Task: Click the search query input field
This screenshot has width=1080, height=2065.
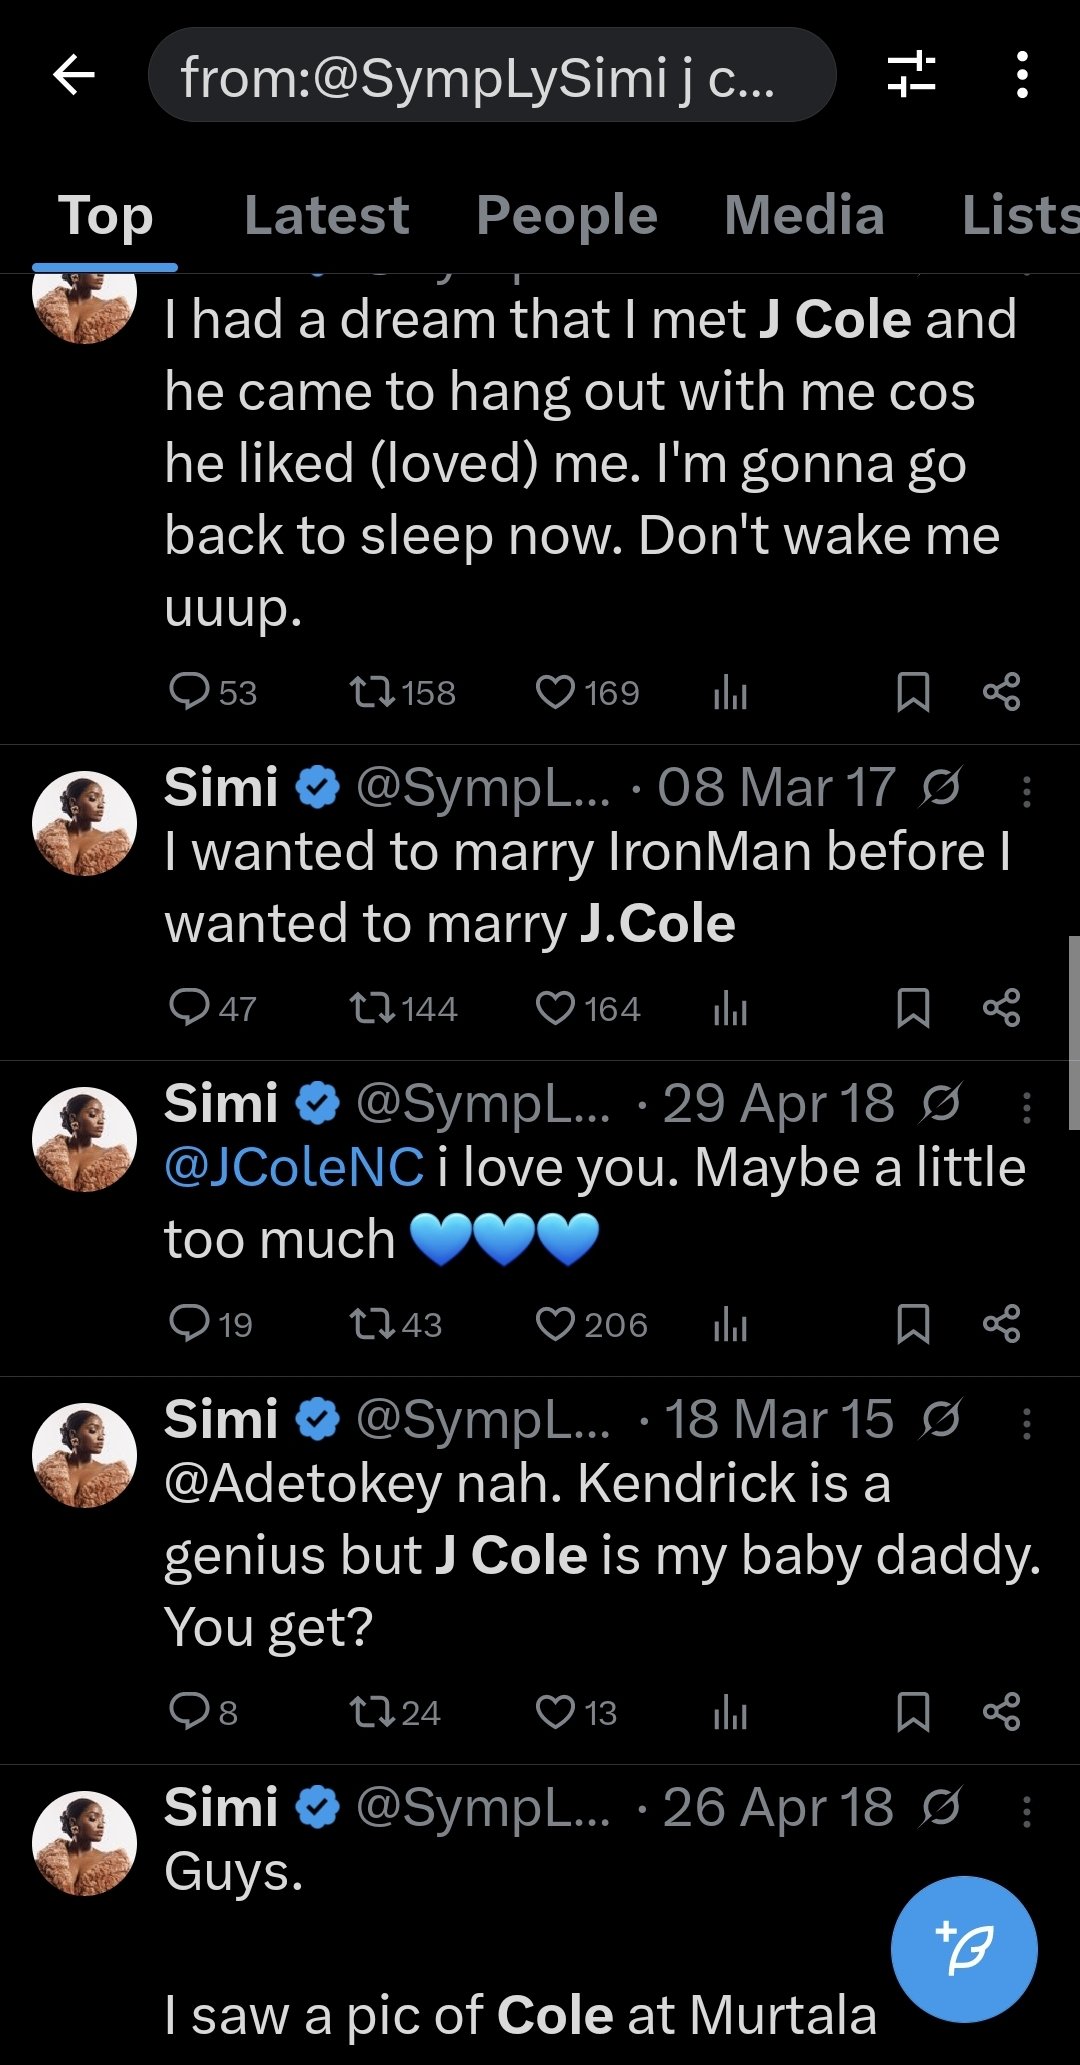Action: [490, 76]
